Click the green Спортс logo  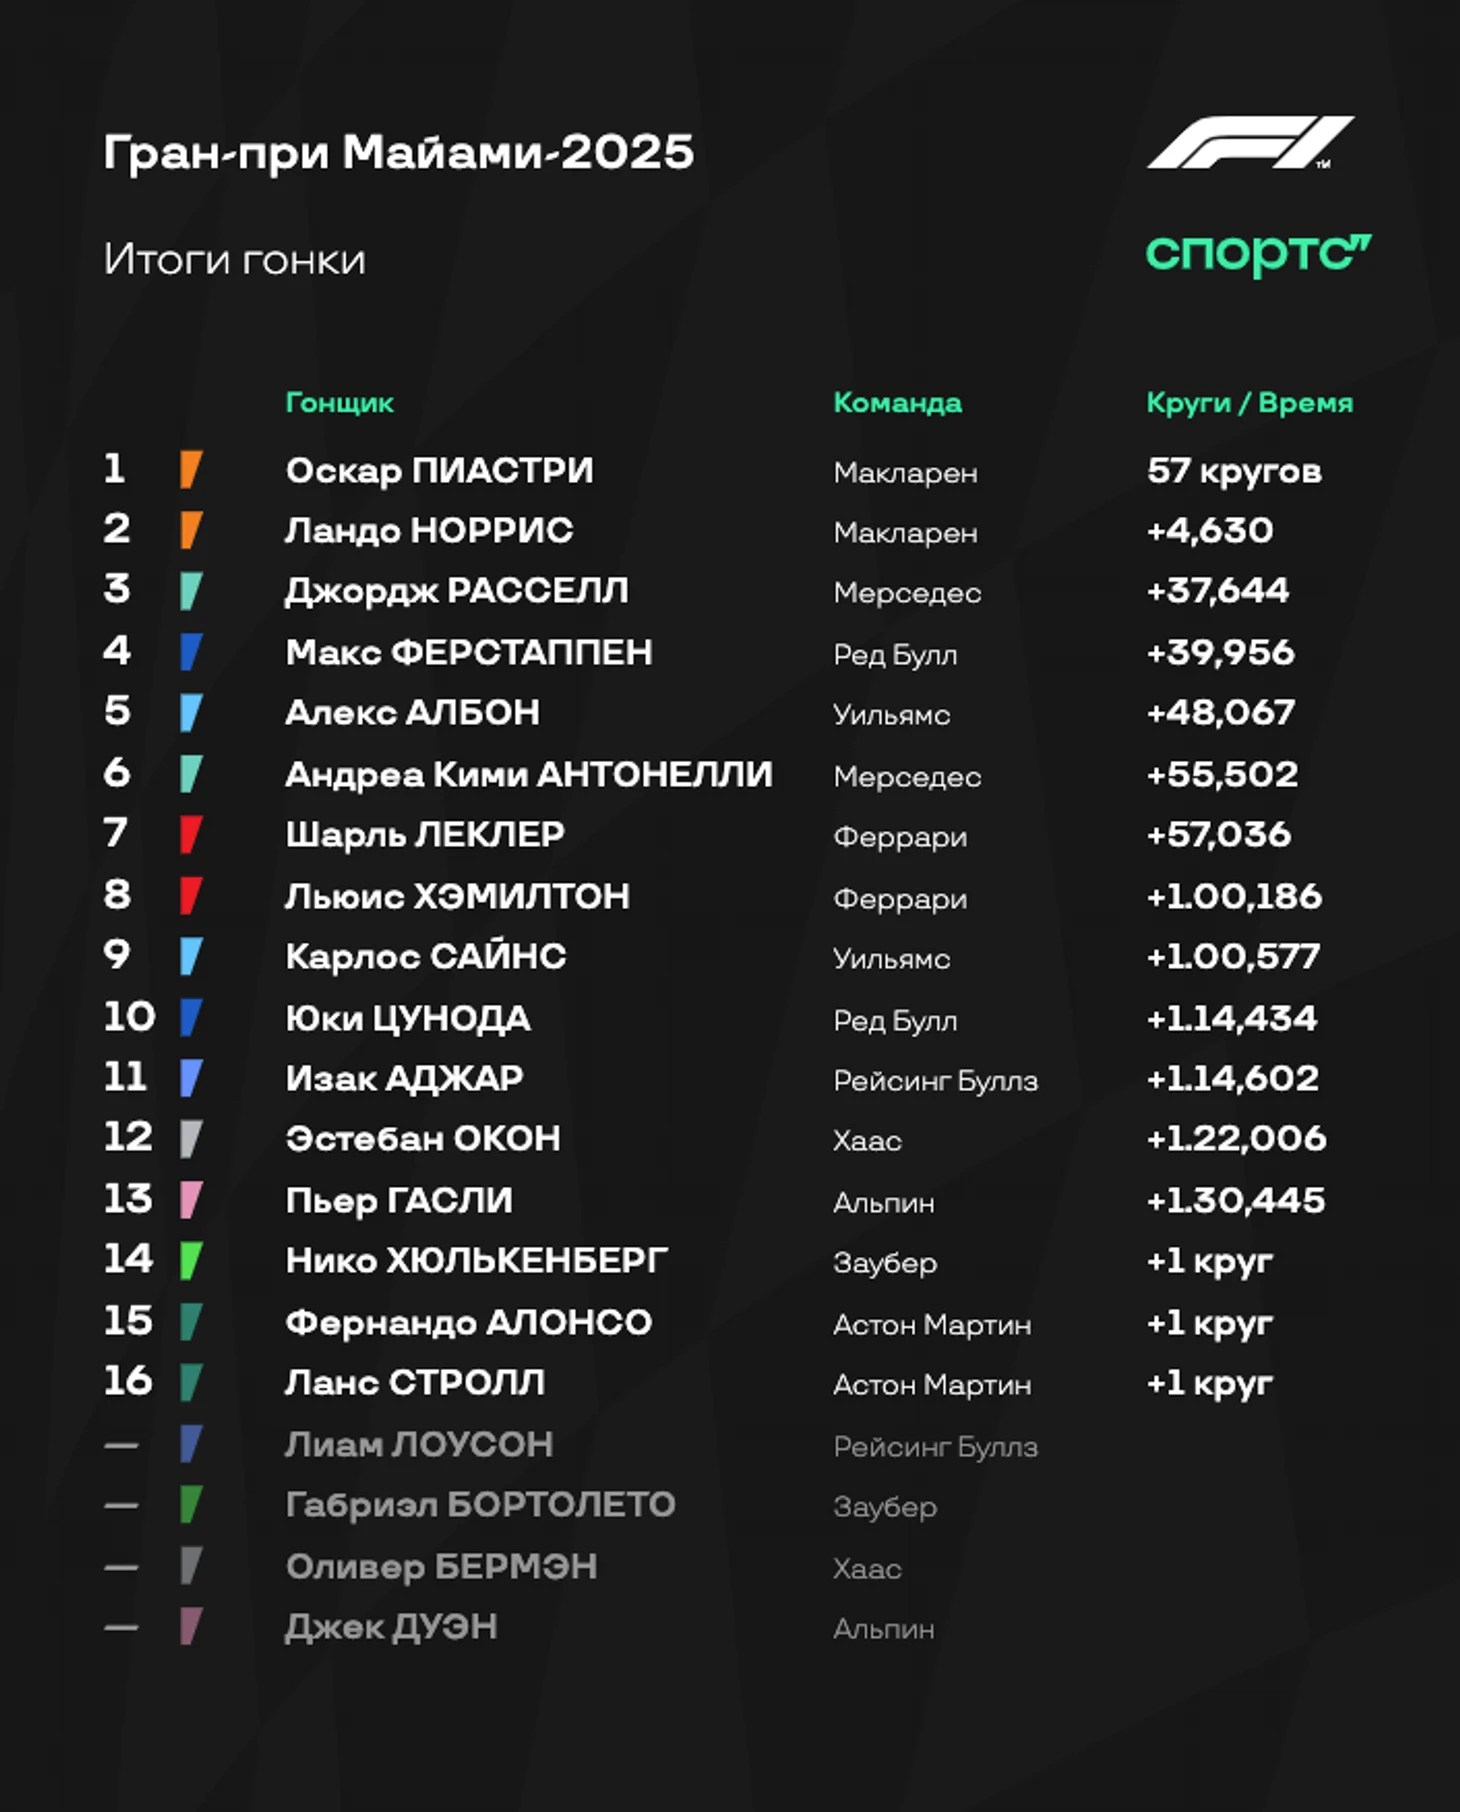coord(1258,254)
